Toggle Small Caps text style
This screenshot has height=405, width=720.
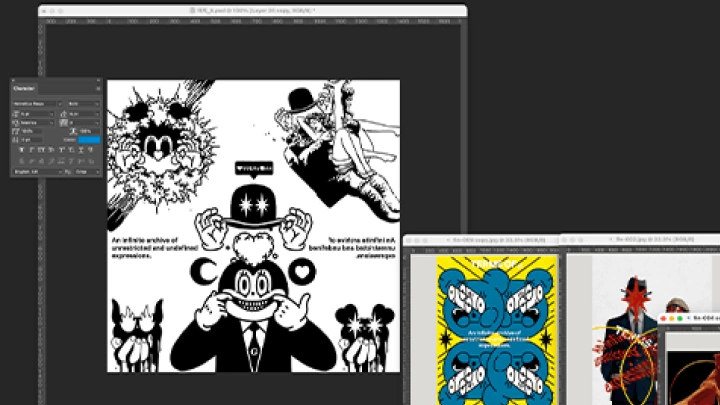click(x=51, y=150)
